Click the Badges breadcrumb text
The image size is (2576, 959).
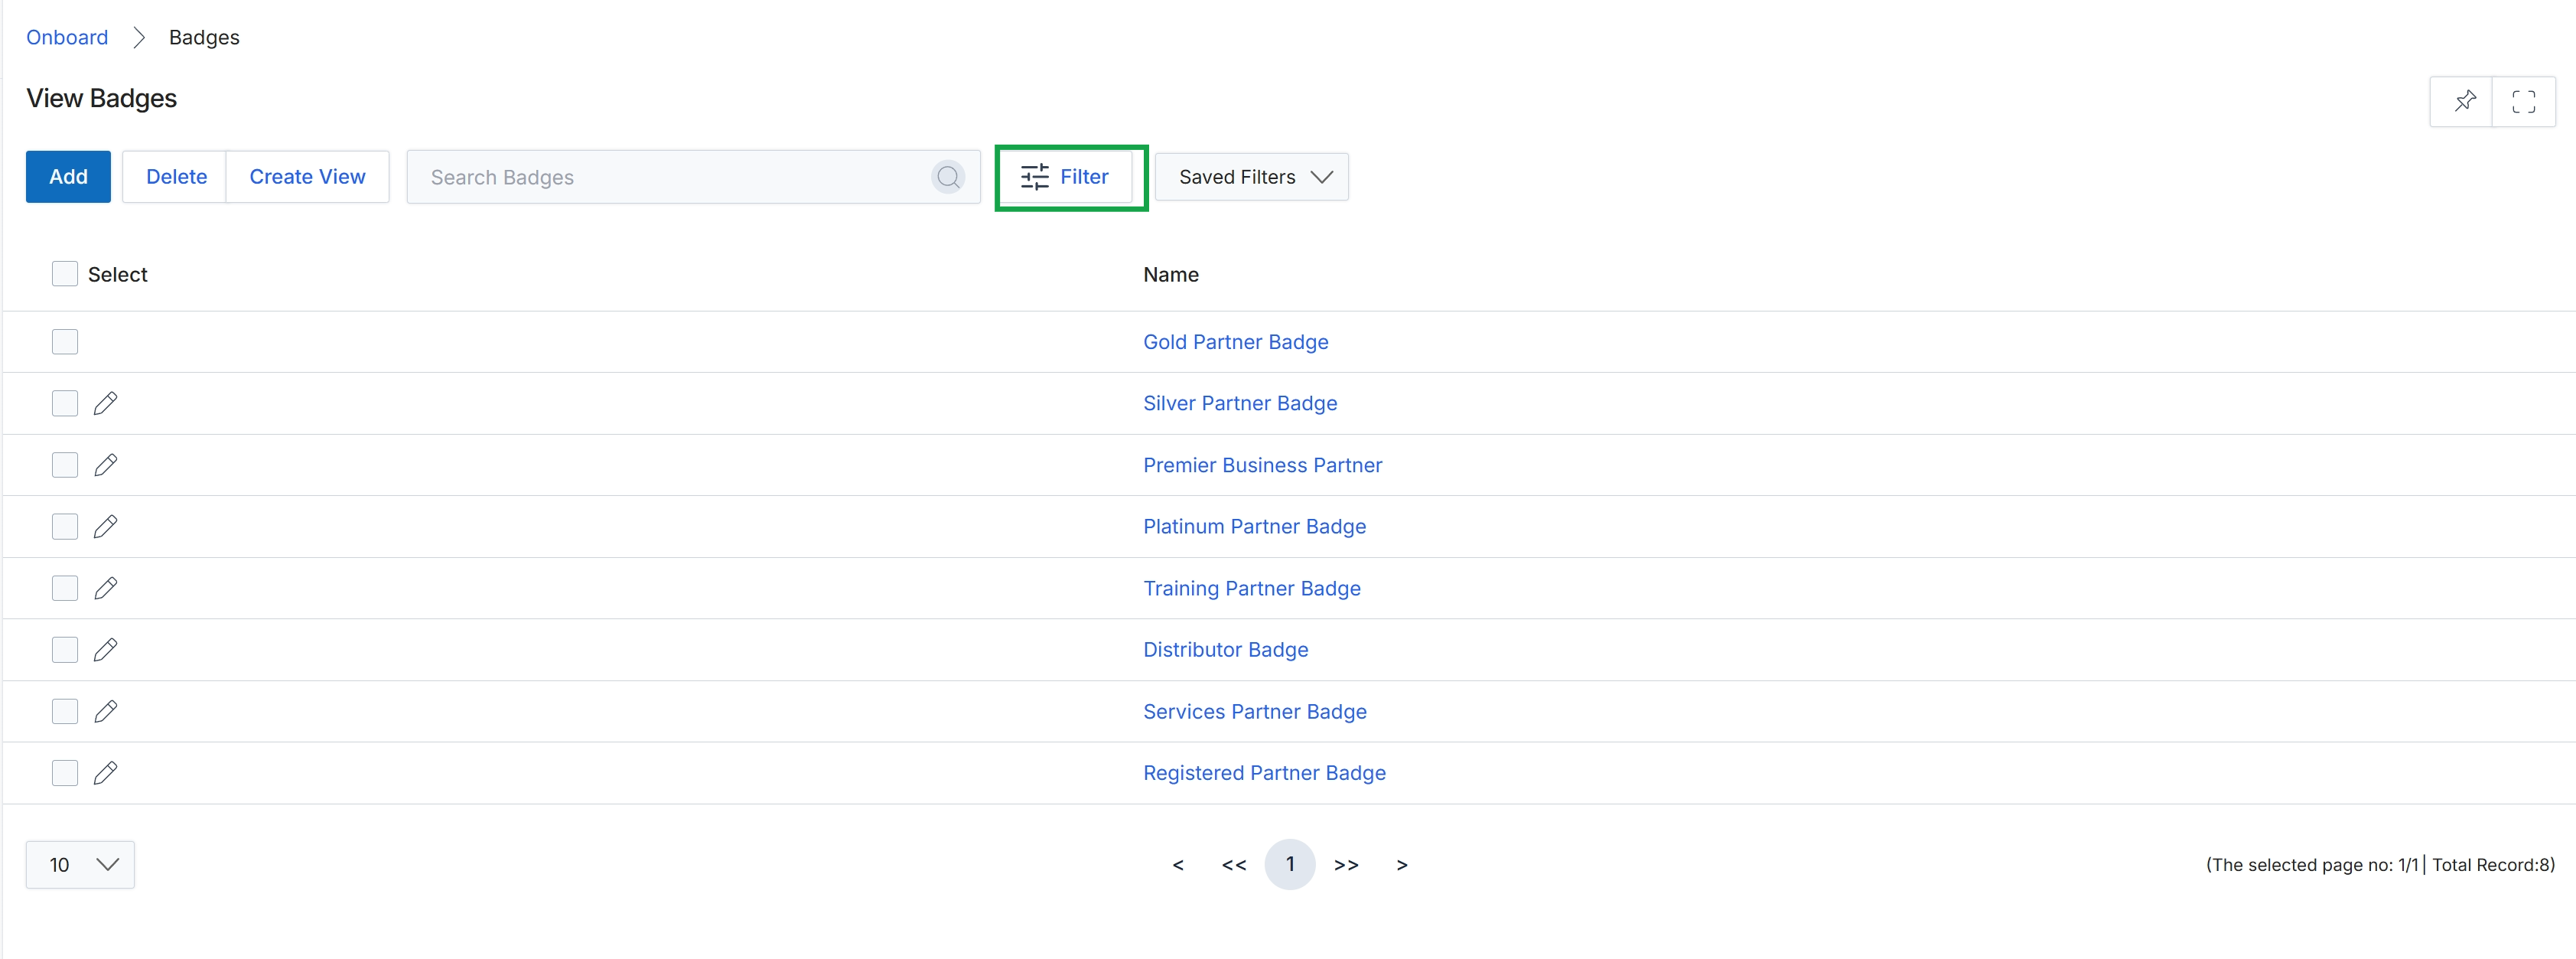click(204, 37)
